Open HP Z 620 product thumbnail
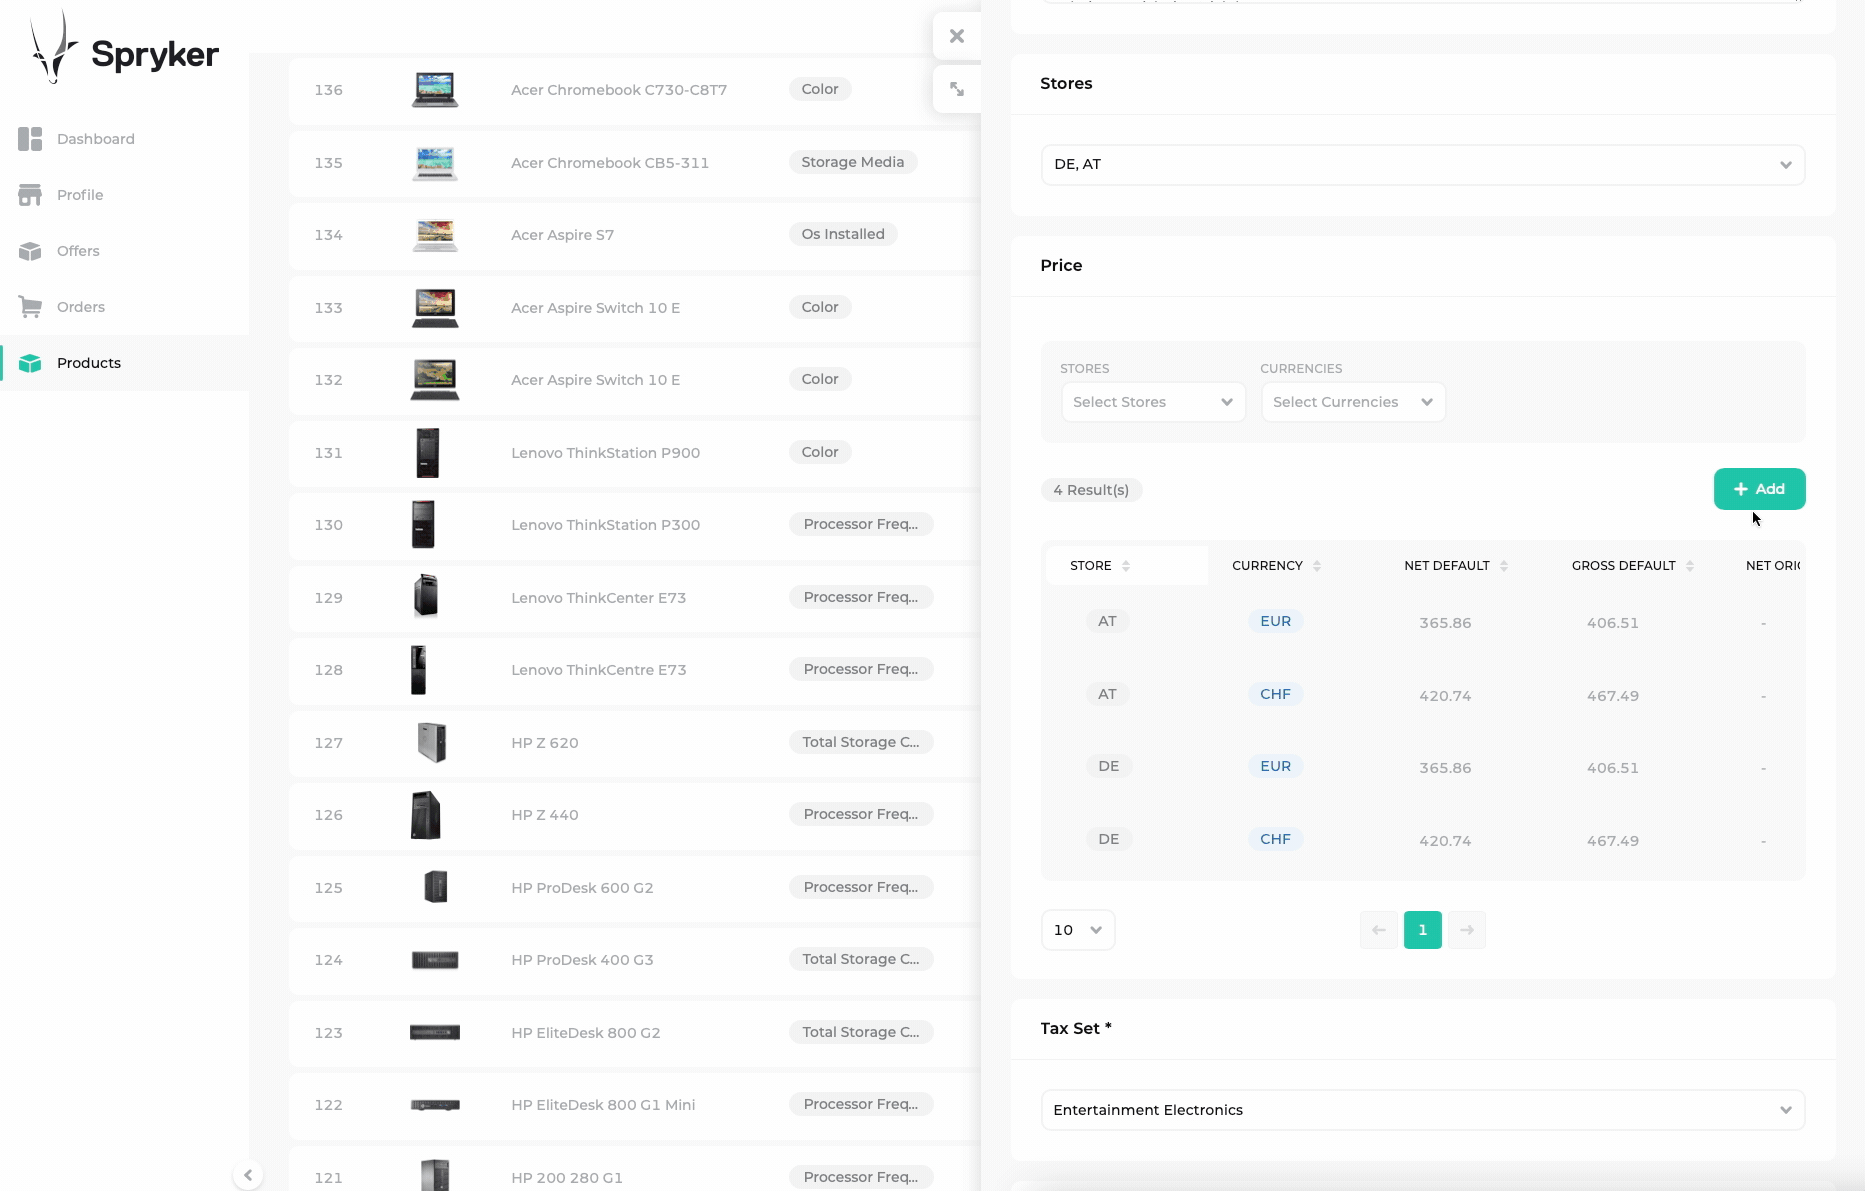Image resolution: width=1865 pixels, height=1191 pixels. 432,742
